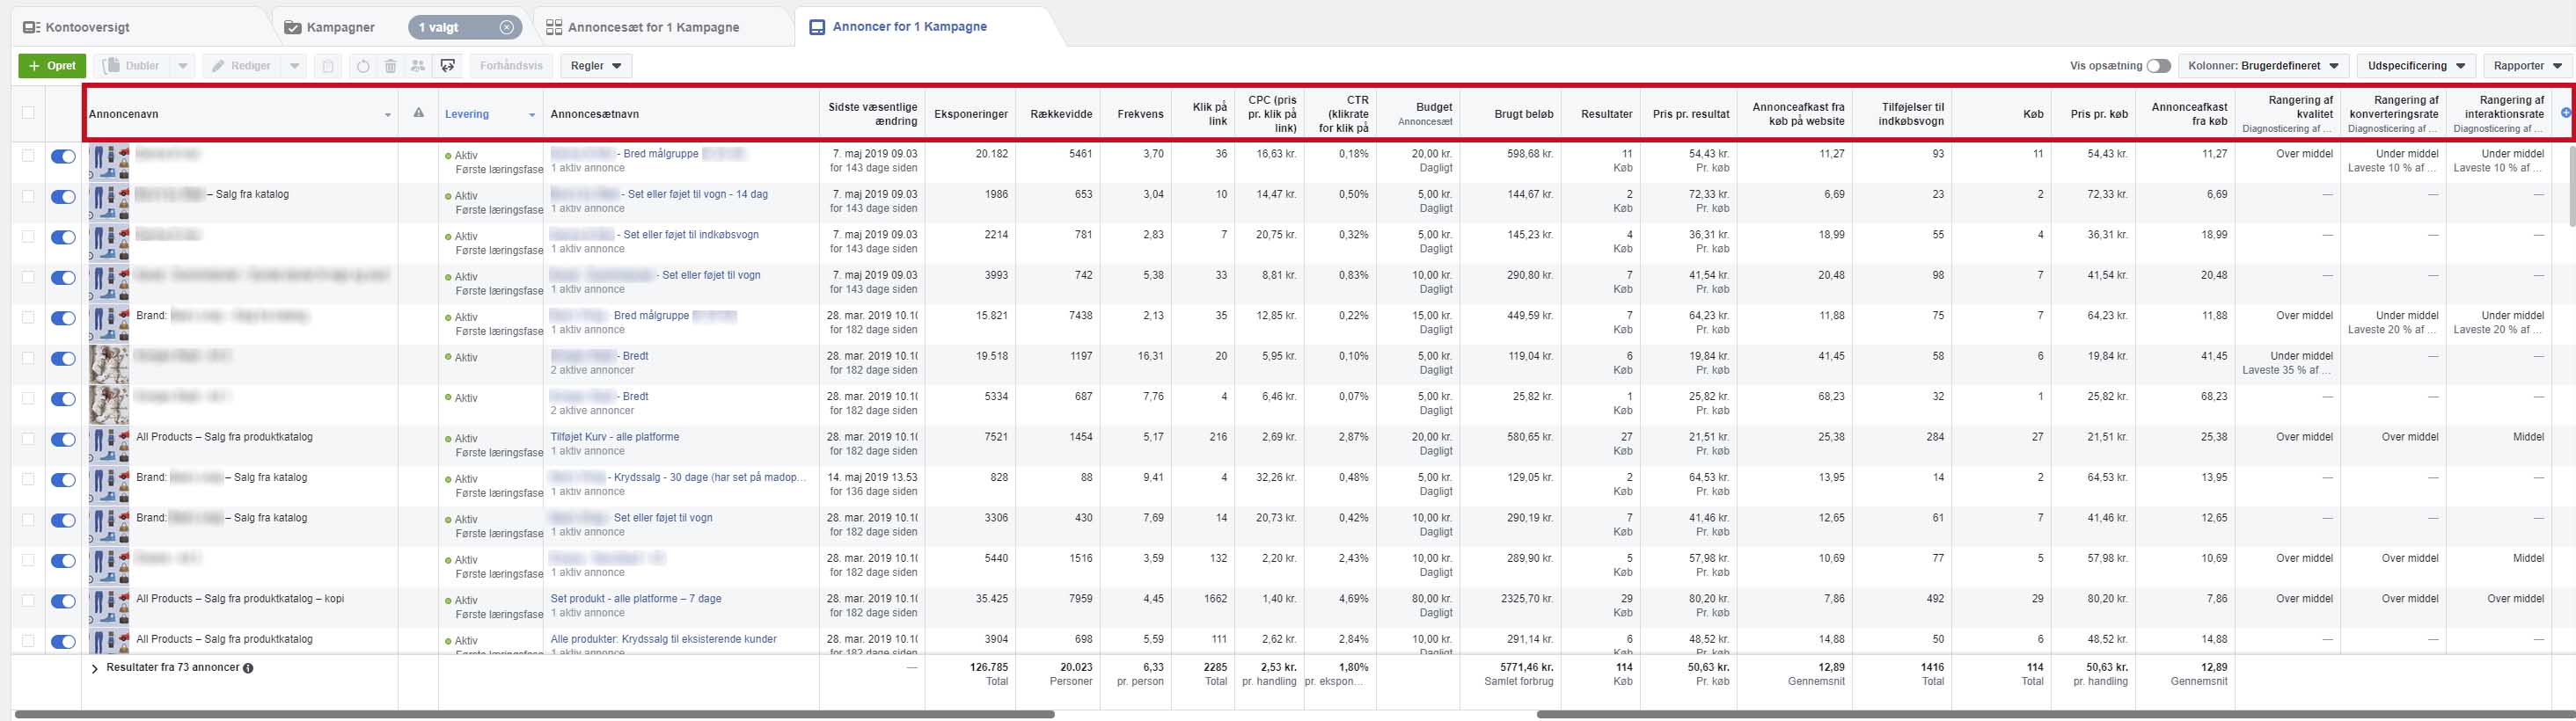Click frequency value "16,31"
Viewport: 2576px width, 721px height.
click(1150, 356)
